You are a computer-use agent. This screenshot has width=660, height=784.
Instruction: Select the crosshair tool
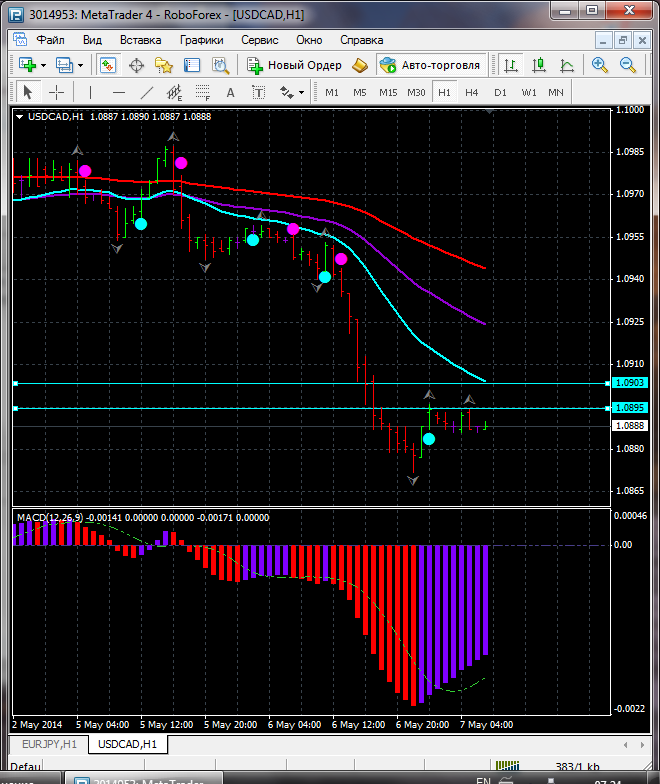click(57, 92)
